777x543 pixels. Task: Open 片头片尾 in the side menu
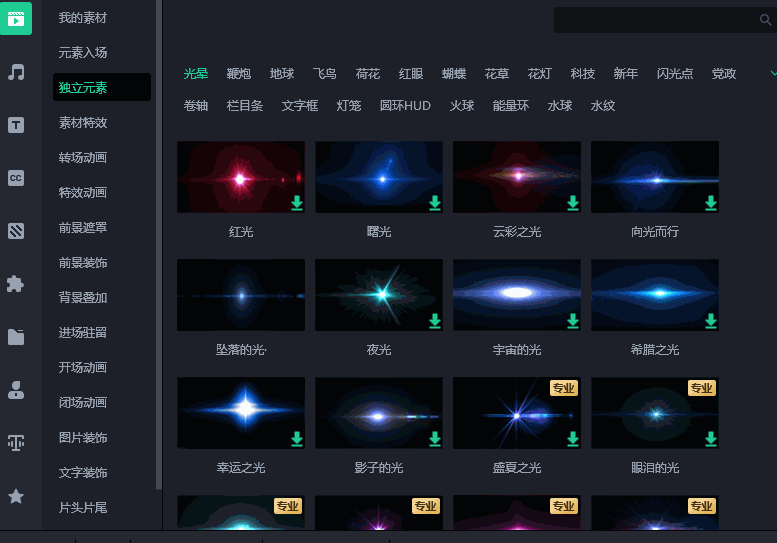pyautogui.click(x=83, y=507)
